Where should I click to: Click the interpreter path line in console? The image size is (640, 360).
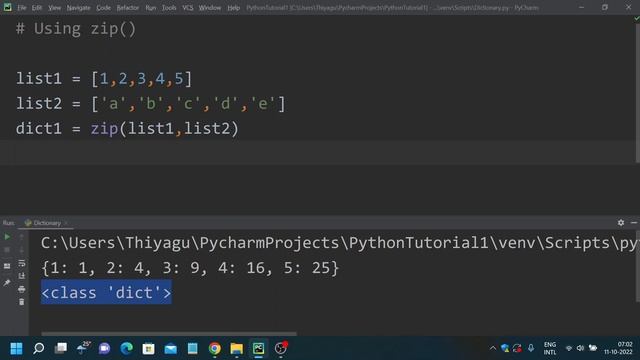click(x=339, y=243)
